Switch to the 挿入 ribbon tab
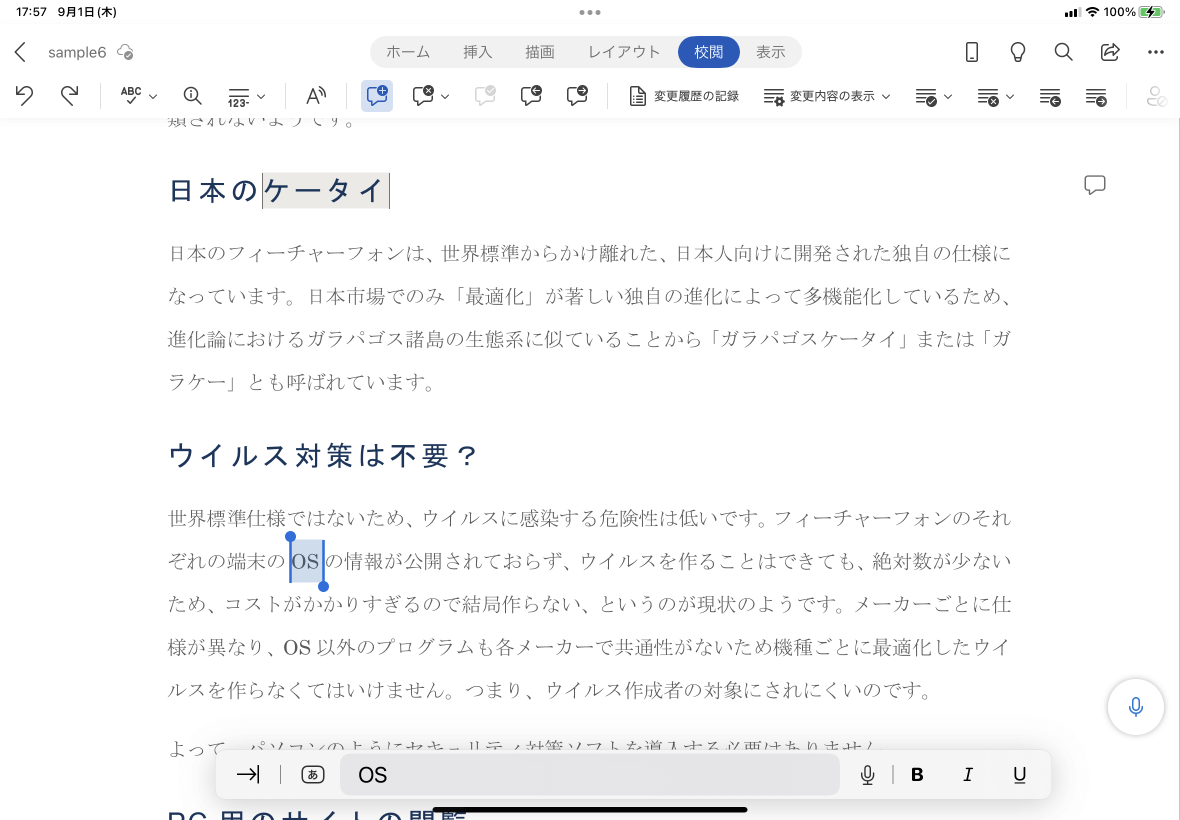This screenshot has height=820, width=1180. pos(477,52)
